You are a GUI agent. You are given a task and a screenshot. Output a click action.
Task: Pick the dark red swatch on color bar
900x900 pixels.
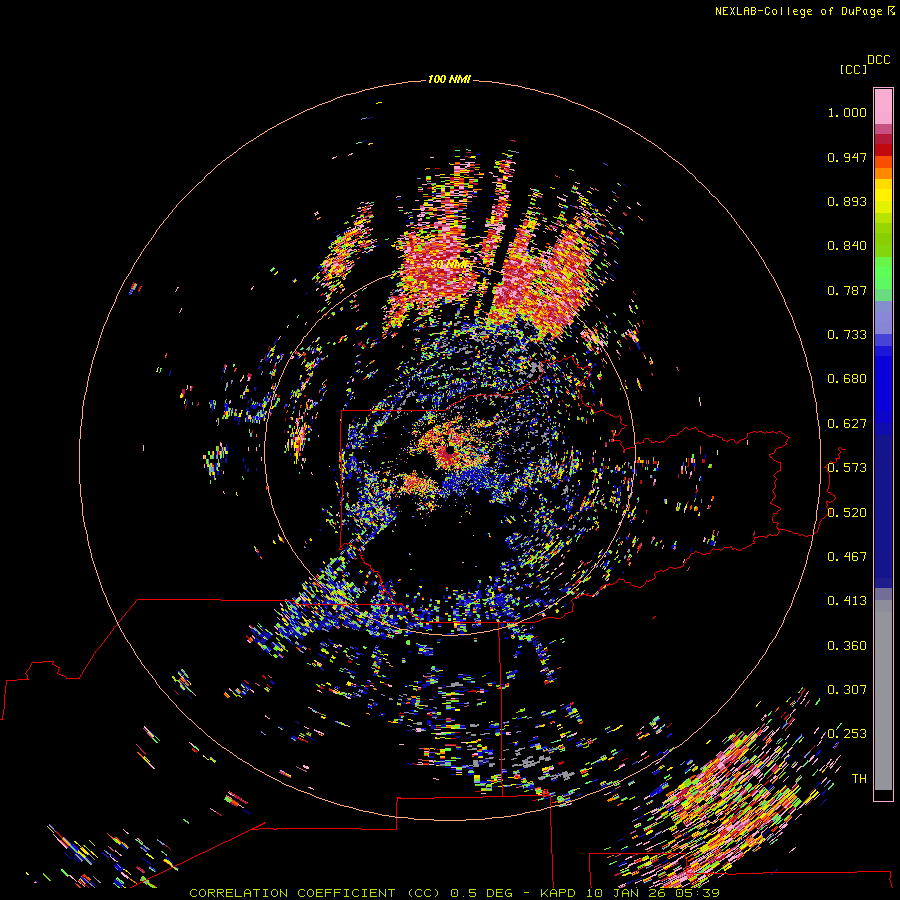click(883, 149)
